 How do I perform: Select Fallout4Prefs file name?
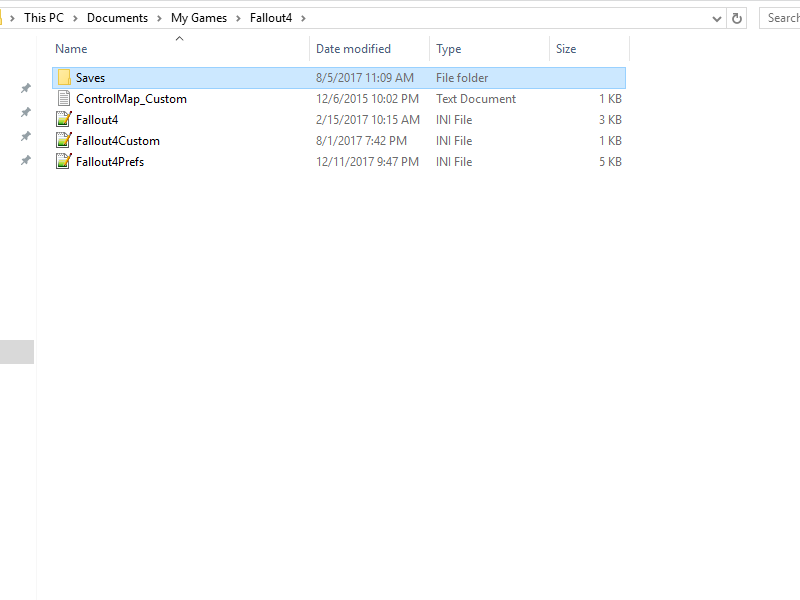[x=110, y=161]
